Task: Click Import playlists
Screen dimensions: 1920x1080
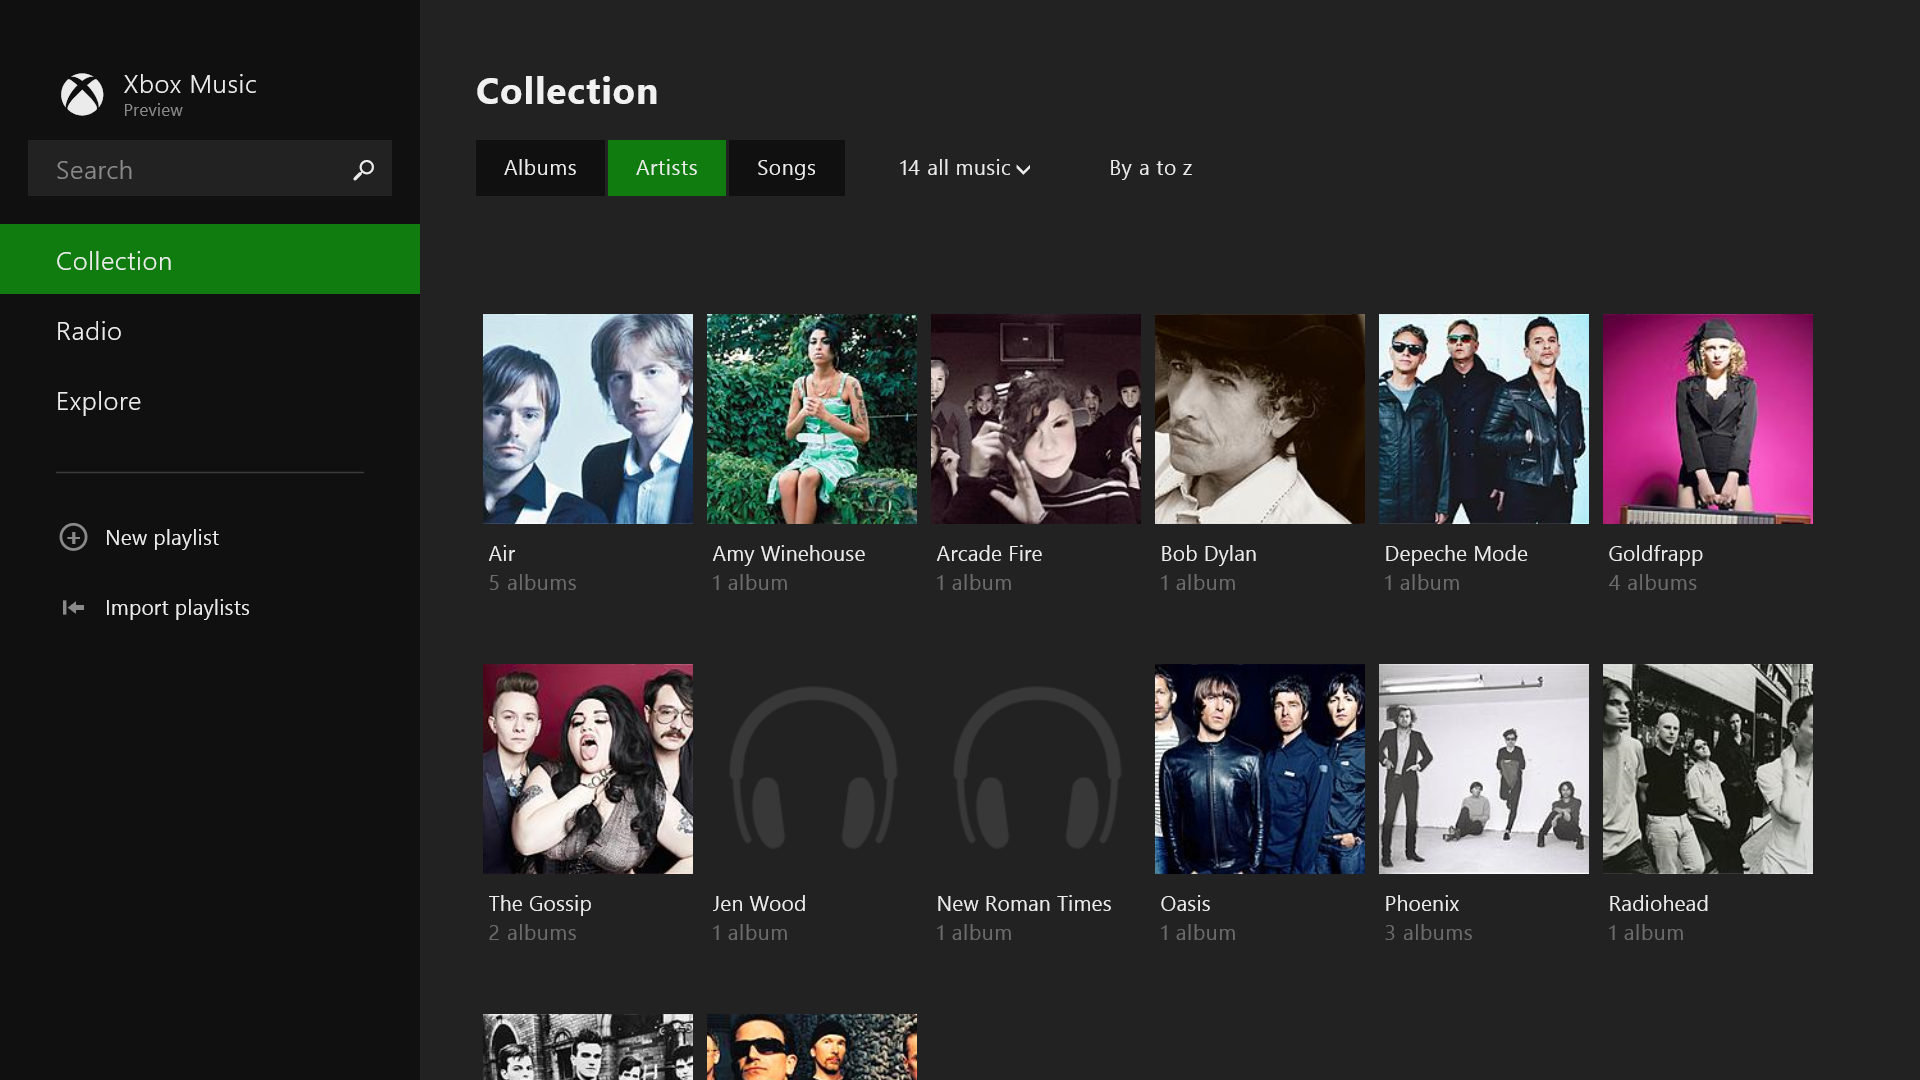Action: pyautogui.click(x=177, y=607)
